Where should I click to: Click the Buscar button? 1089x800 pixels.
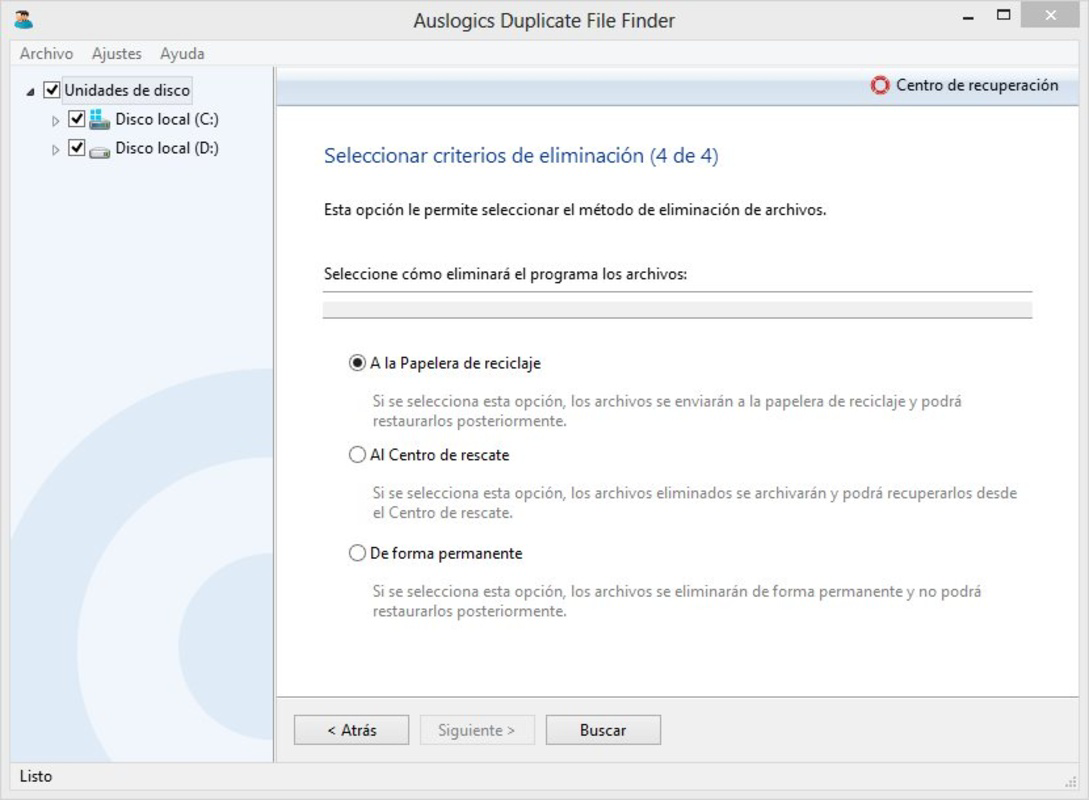click(x=603, y=730)
